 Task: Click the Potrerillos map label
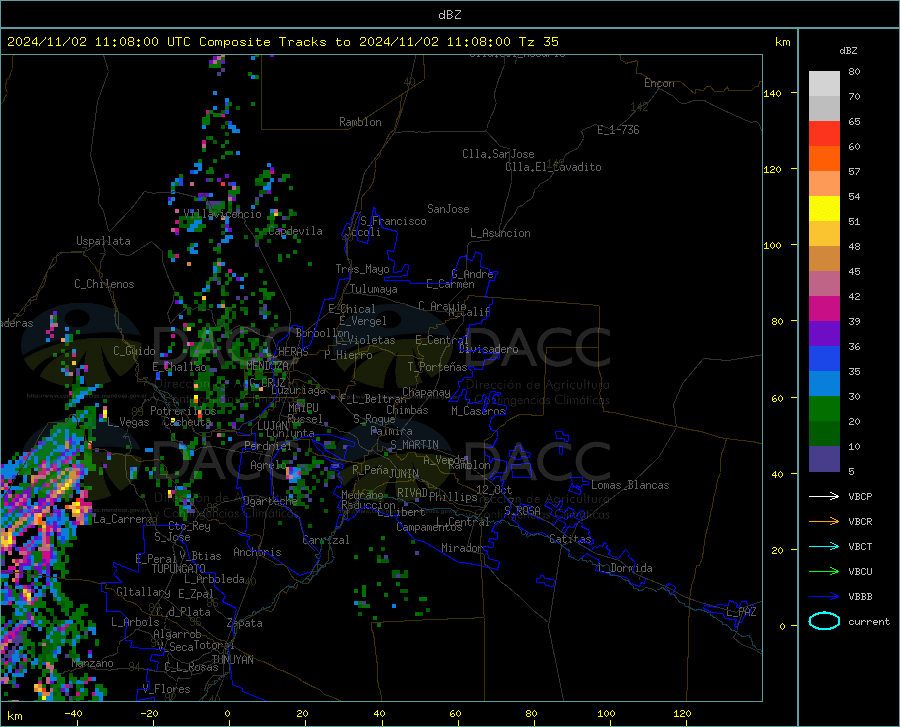click(x=183, y=411)
